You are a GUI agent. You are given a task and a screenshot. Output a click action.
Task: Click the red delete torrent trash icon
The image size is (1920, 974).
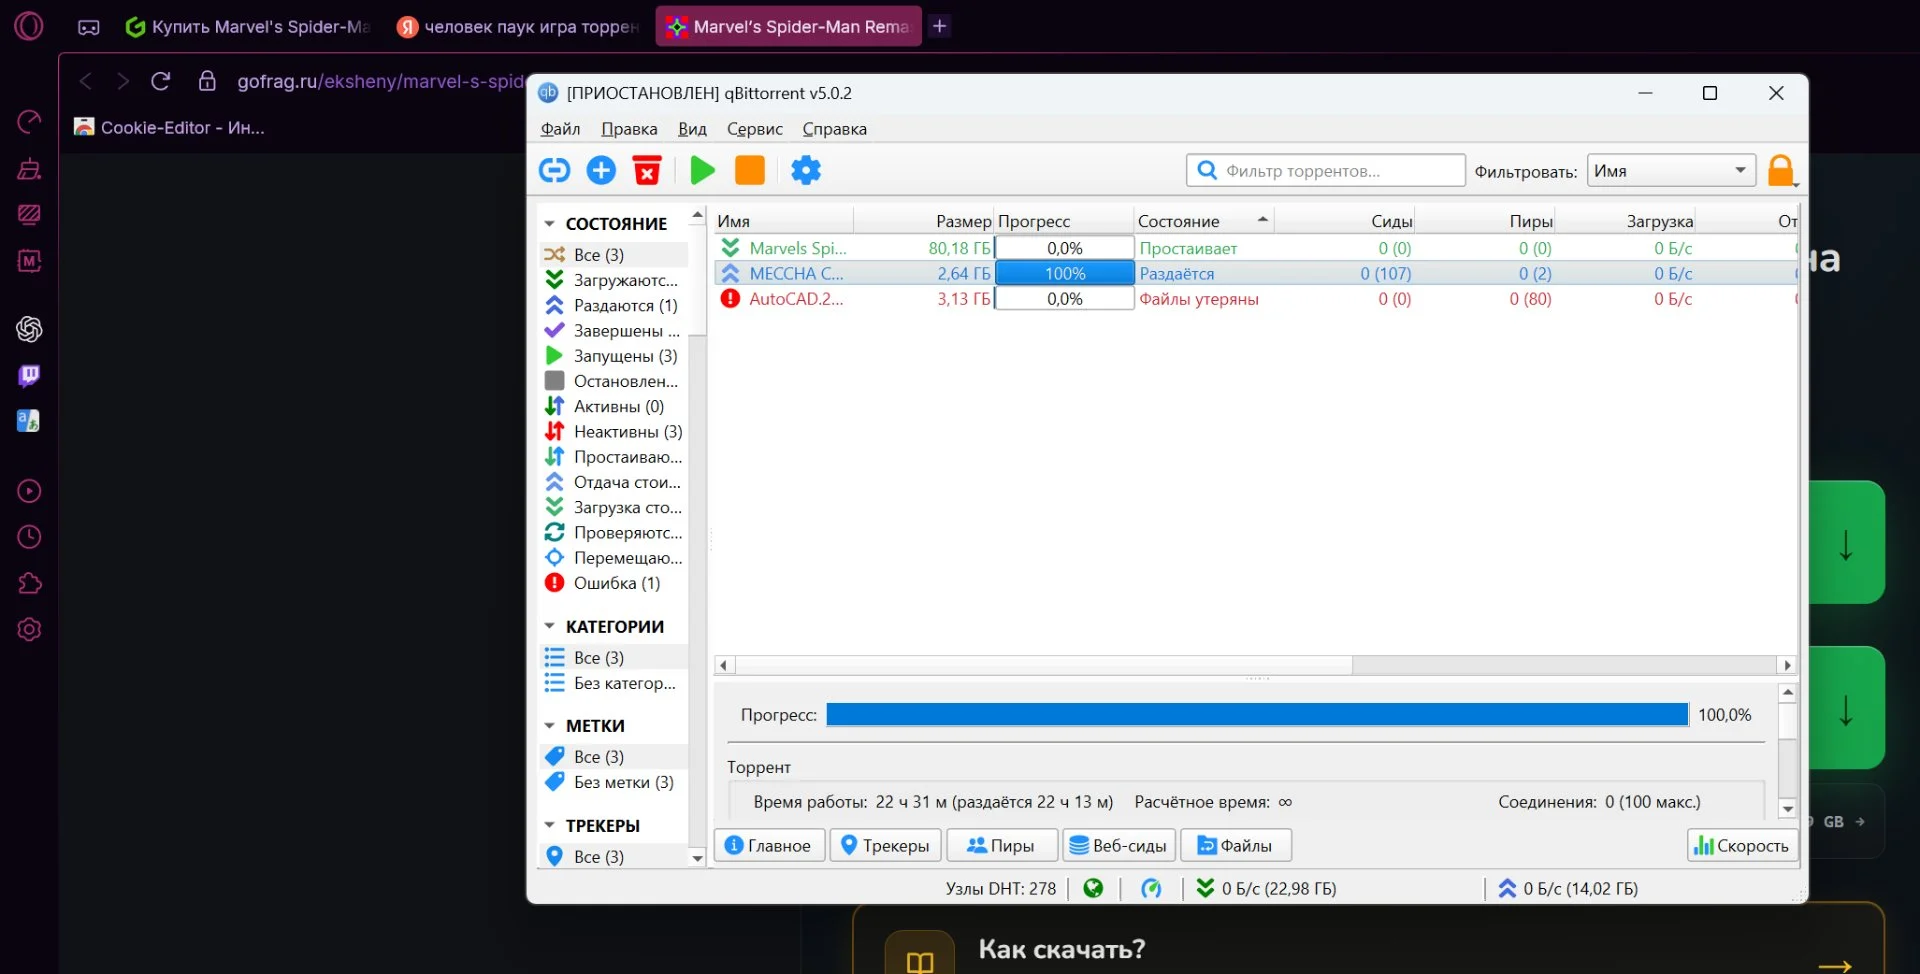coord(648,170)
